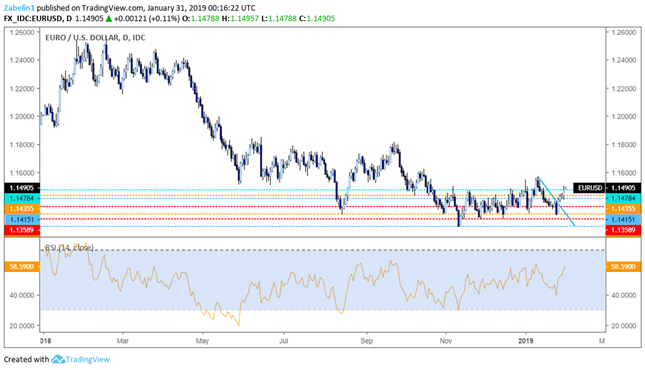Click the 2019 label on time axis
Screen dimensions: 645x370
[x=526, y=341]
